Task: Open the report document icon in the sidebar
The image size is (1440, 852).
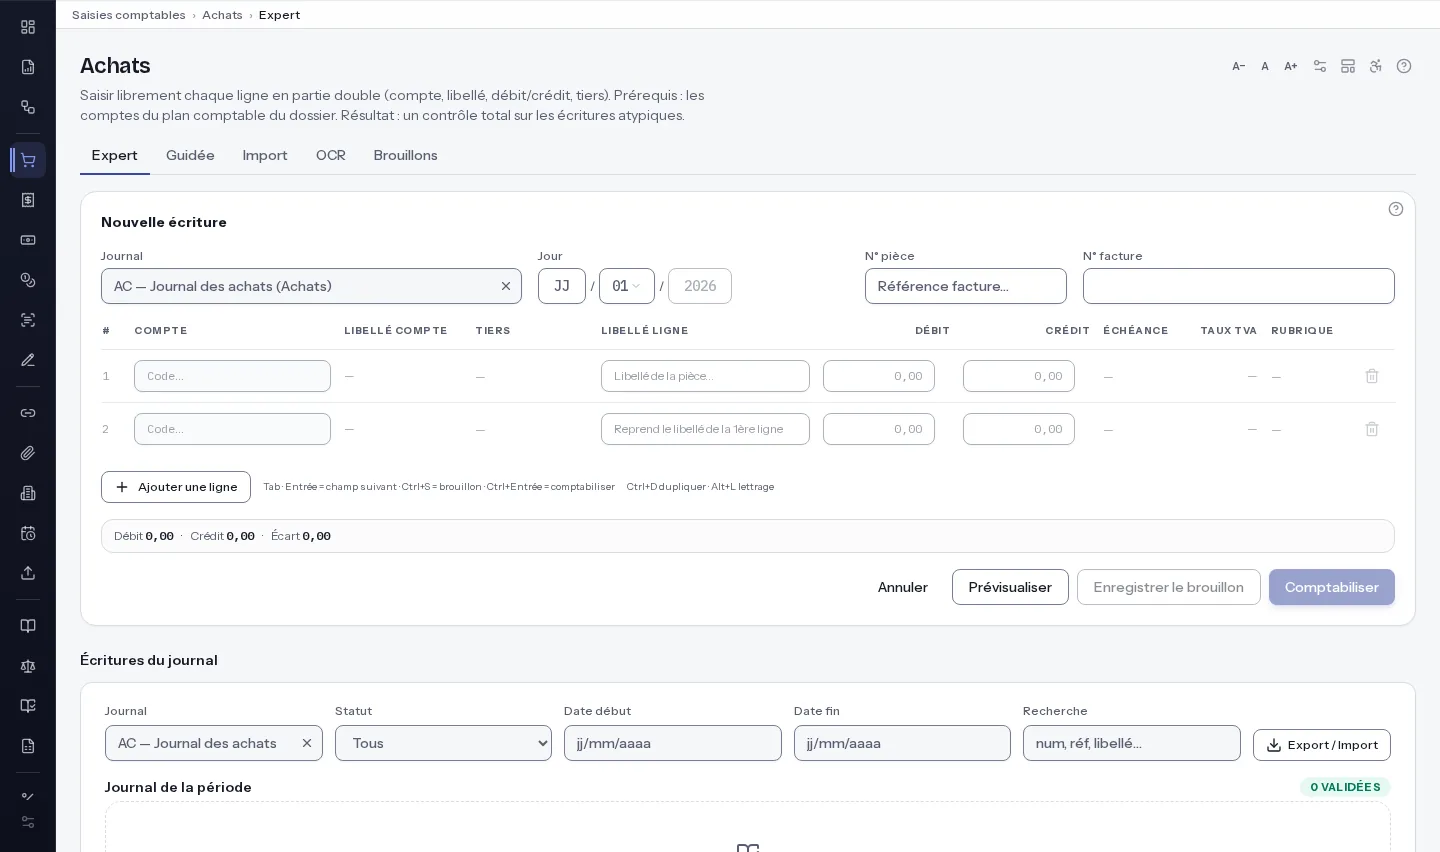Action: (x=28, y=67)
